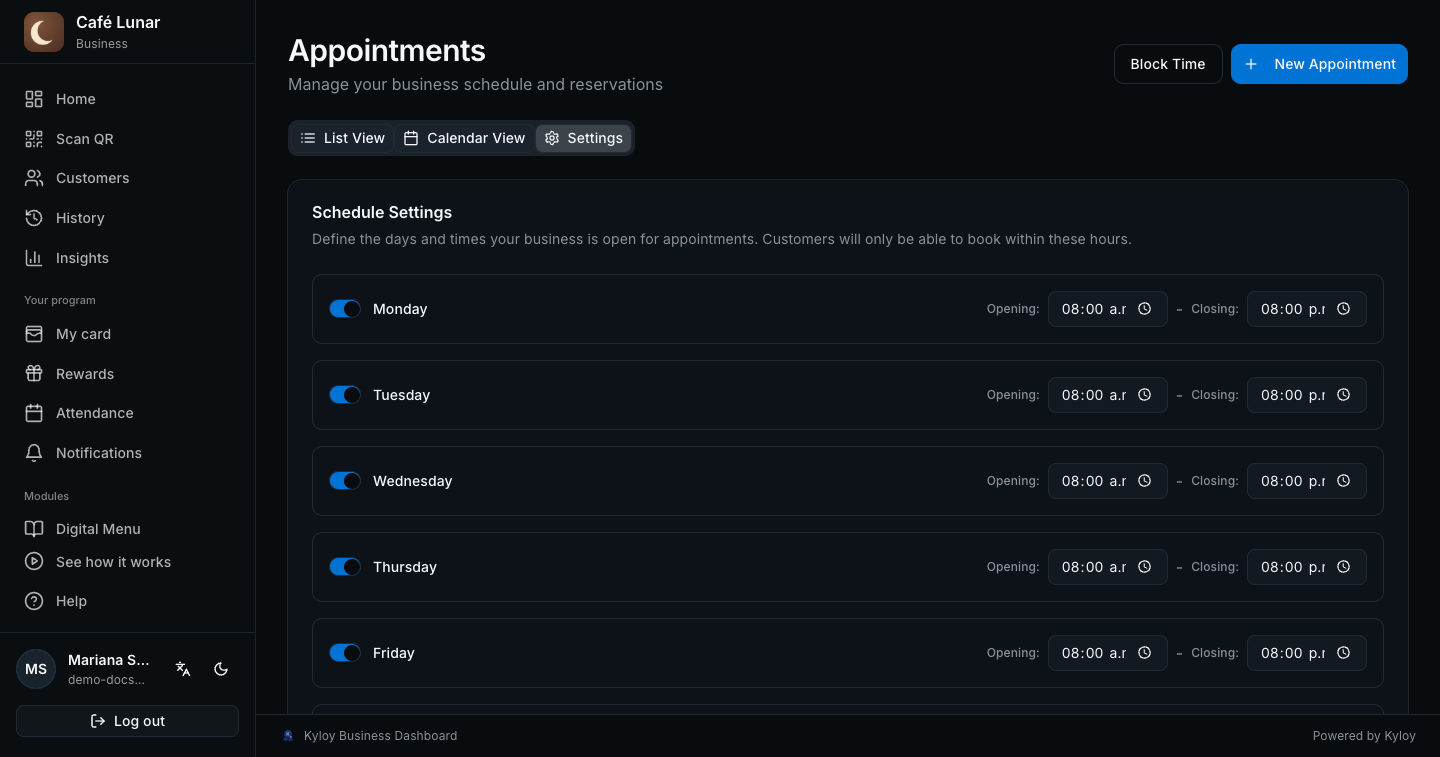Open Tuesday closing time clock picker
1440x757 pixels.
coord(1344,395)
